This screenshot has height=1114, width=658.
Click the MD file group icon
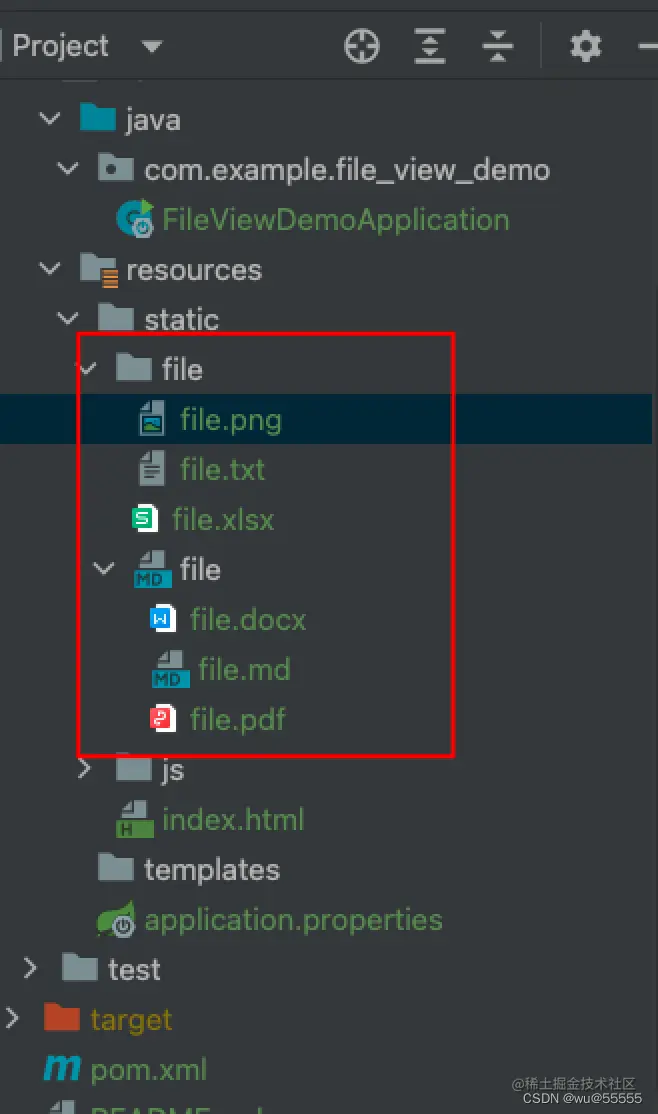(x=153, y=568)
